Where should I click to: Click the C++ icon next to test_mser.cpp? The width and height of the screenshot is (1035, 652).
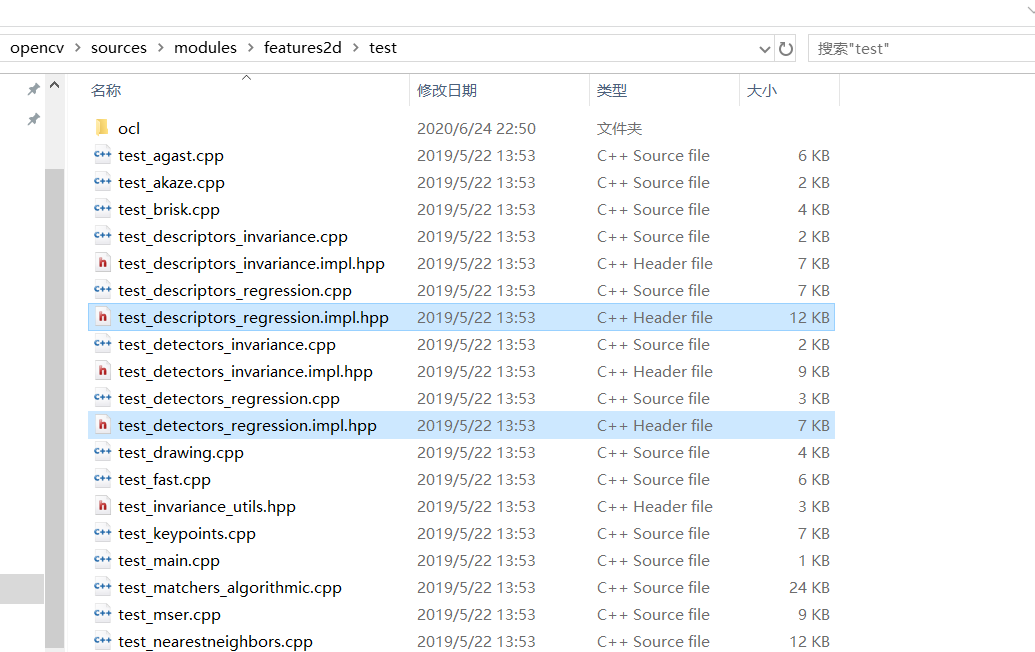point(103,614)
